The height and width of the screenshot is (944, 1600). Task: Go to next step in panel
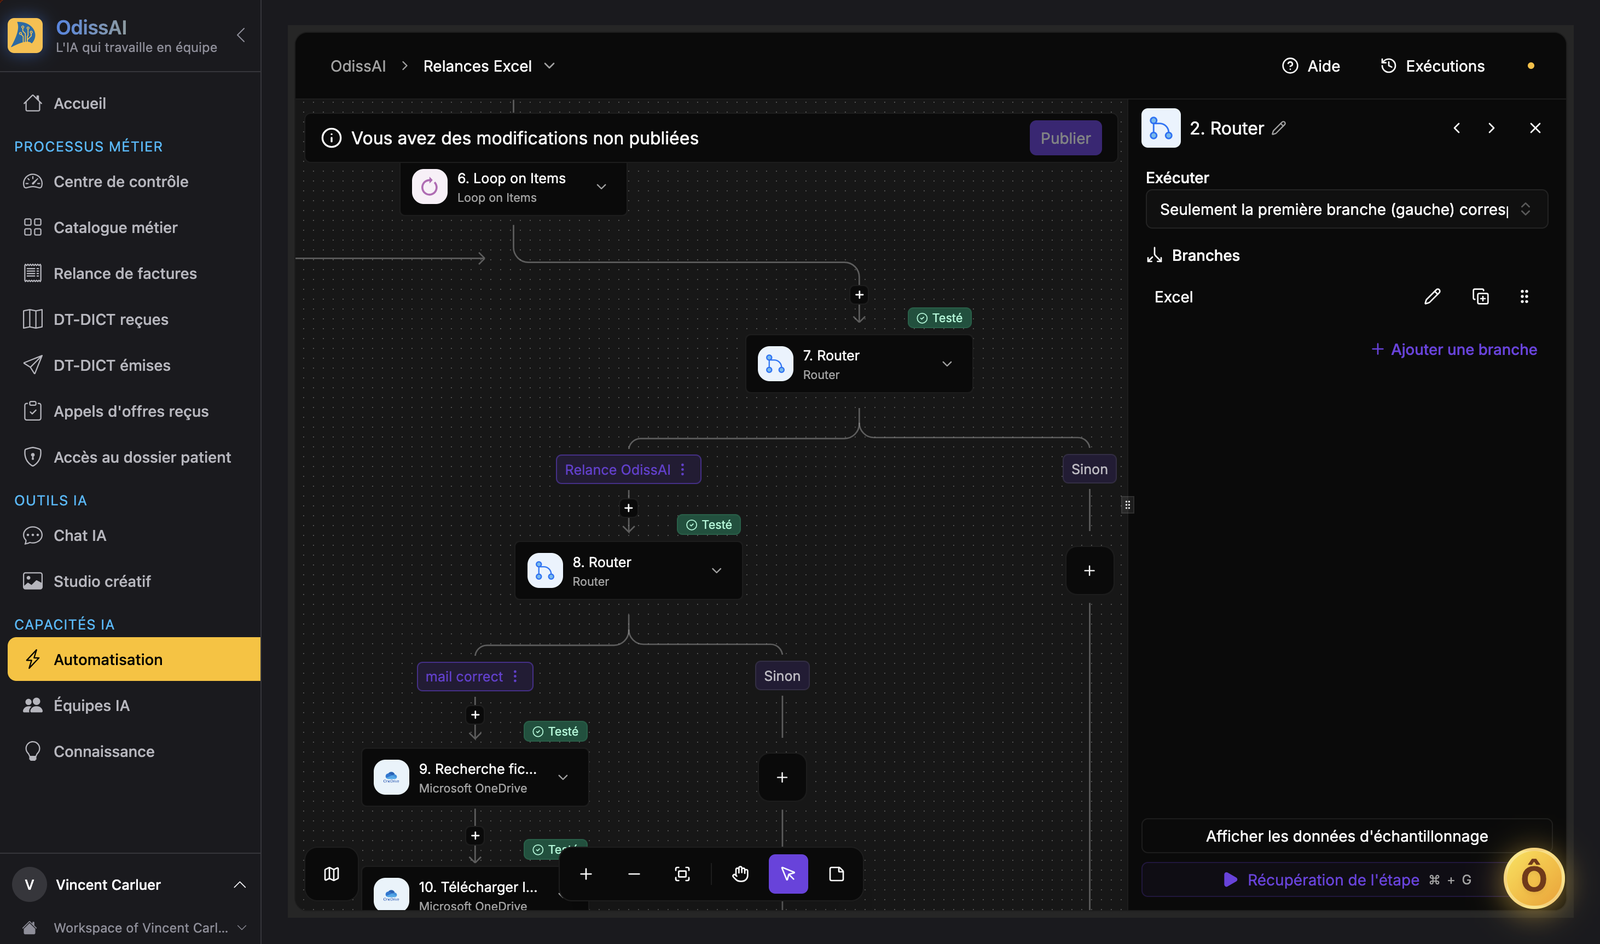click(x=1491, y=128)
